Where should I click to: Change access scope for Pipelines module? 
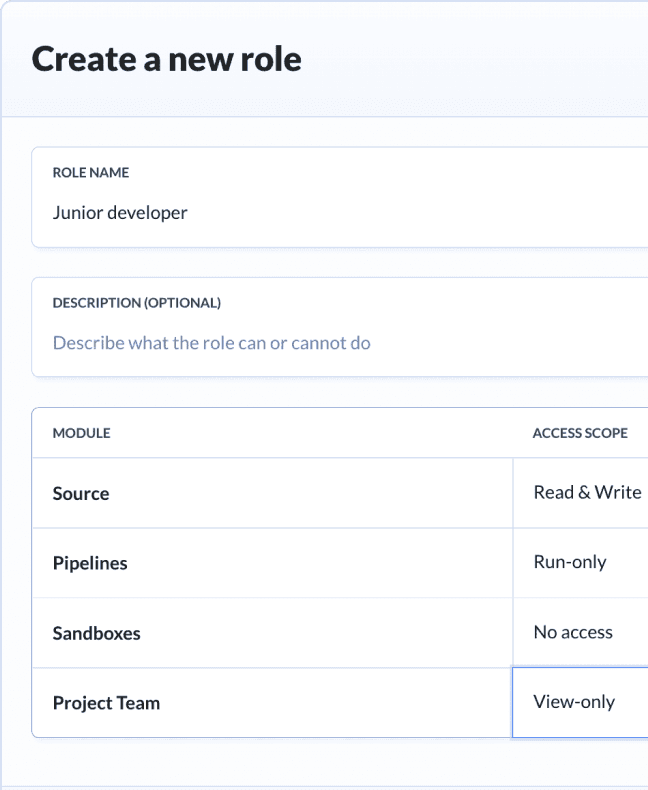coord(570,562)
